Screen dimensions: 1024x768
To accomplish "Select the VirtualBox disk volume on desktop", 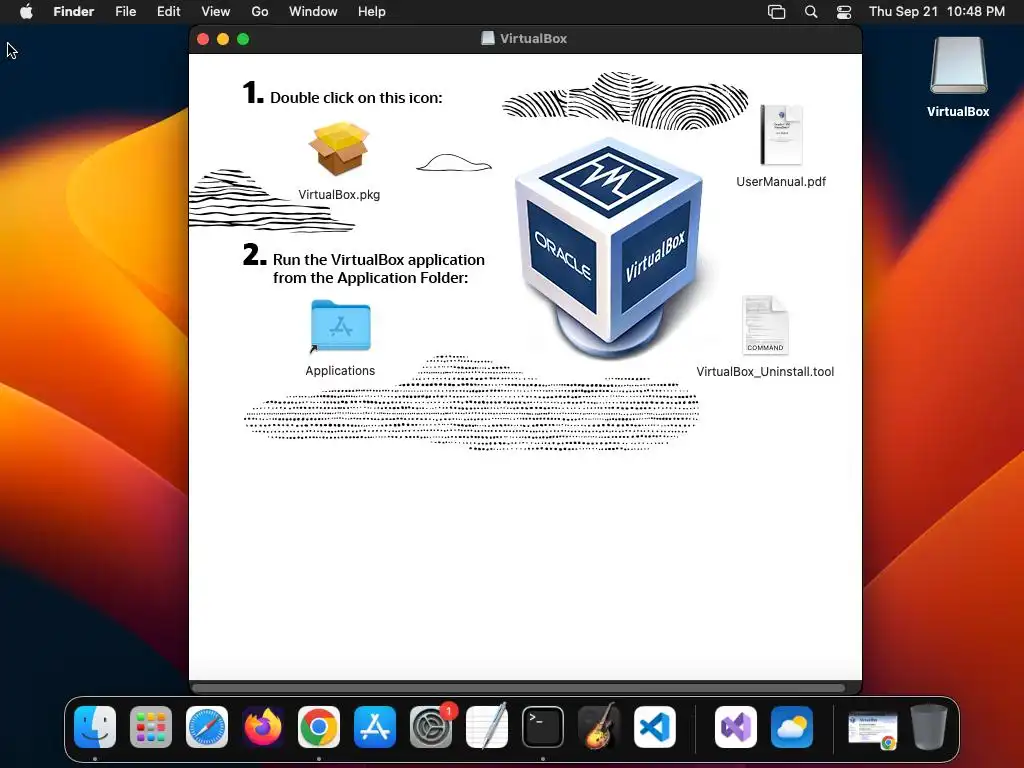I will [x=958, y=65].
